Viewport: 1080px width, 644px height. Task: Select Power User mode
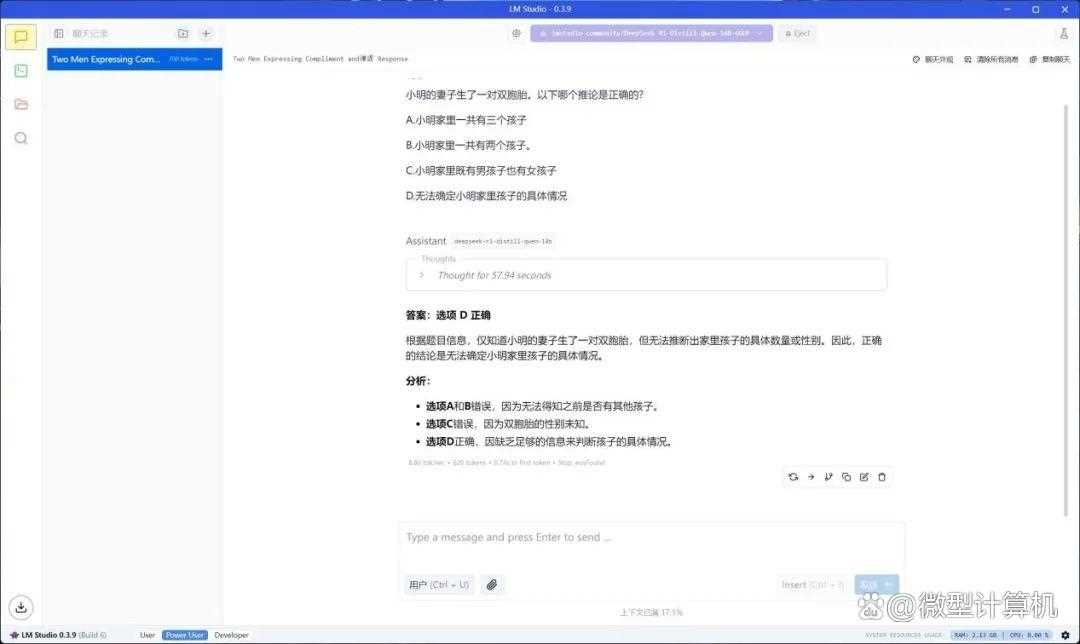tap(184, 635)
